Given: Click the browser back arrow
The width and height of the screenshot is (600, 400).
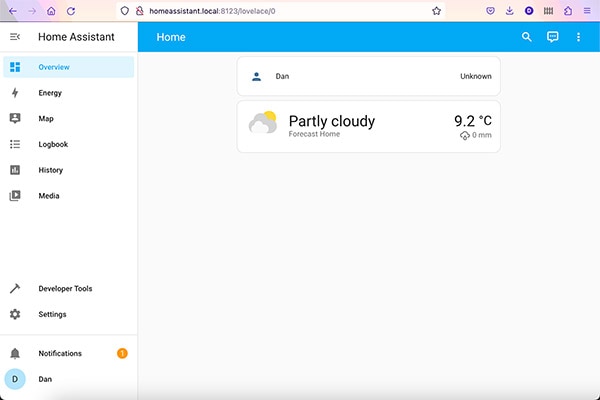Looking at the screenshot, I should [13, 11].
